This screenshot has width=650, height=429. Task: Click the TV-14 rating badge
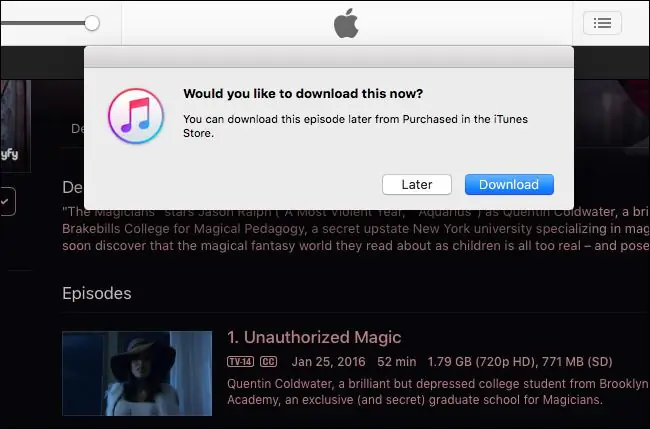[239, 361]
